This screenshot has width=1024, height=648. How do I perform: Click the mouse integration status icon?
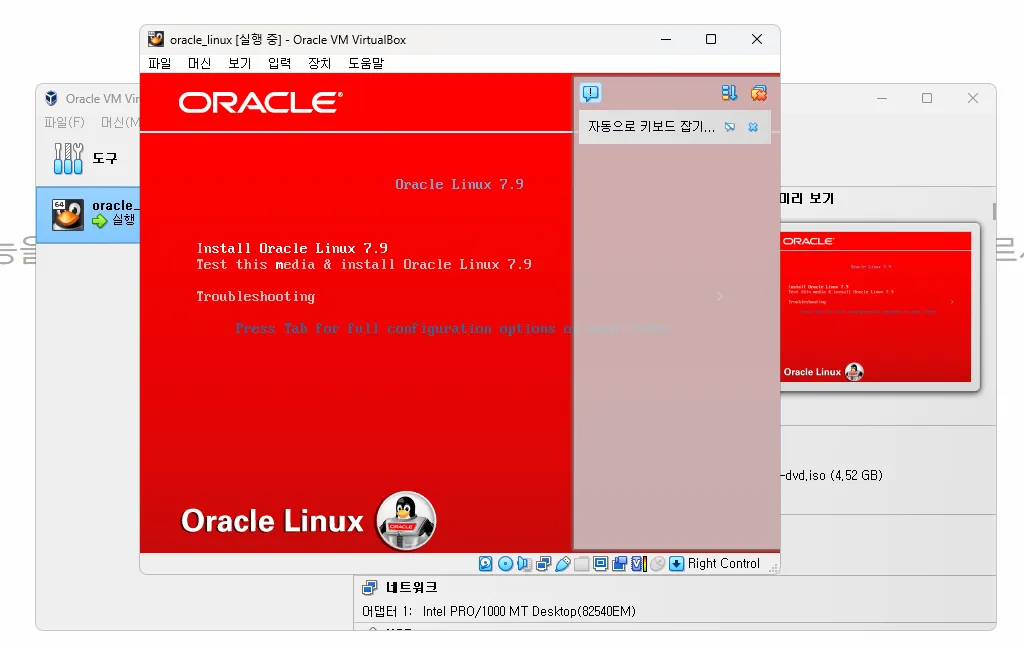658,564
